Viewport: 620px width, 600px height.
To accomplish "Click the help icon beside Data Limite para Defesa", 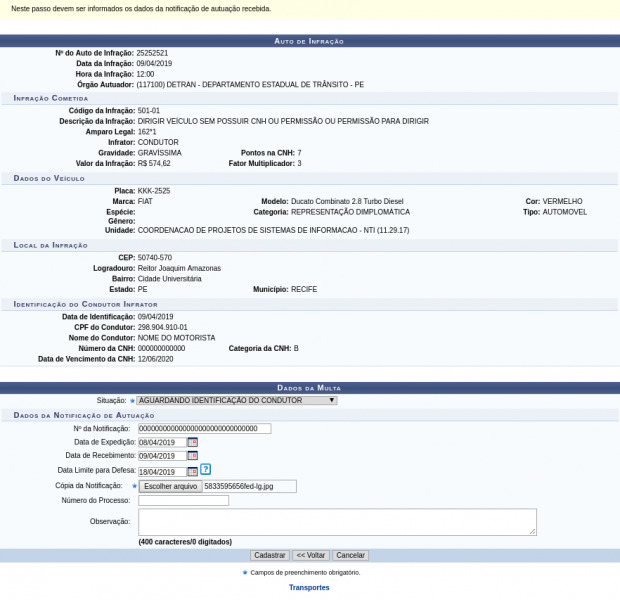I will 205,469.
